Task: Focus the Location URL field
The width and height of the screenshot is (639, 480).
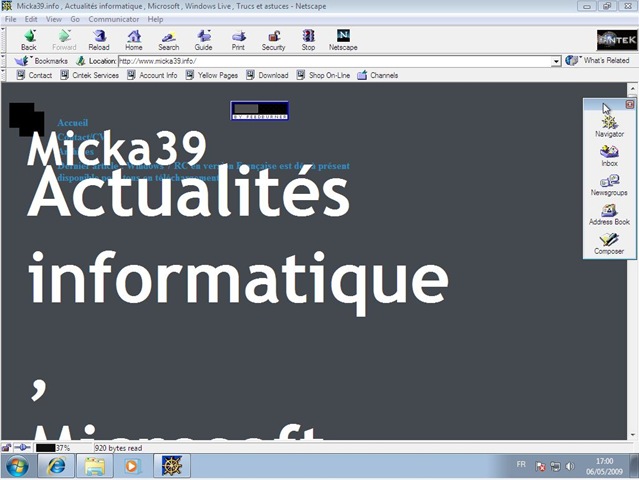Action: (x=335, y=61)
